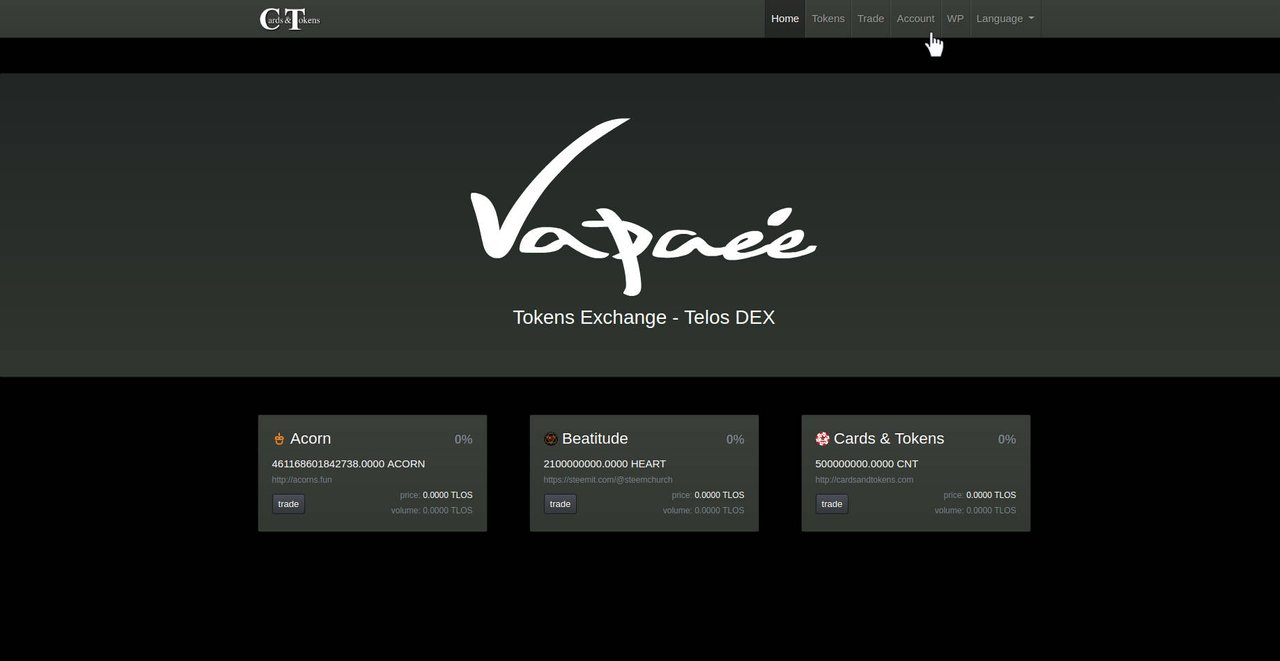Click the 2100000000.0000 HEART supply

(x=605, y=464)
